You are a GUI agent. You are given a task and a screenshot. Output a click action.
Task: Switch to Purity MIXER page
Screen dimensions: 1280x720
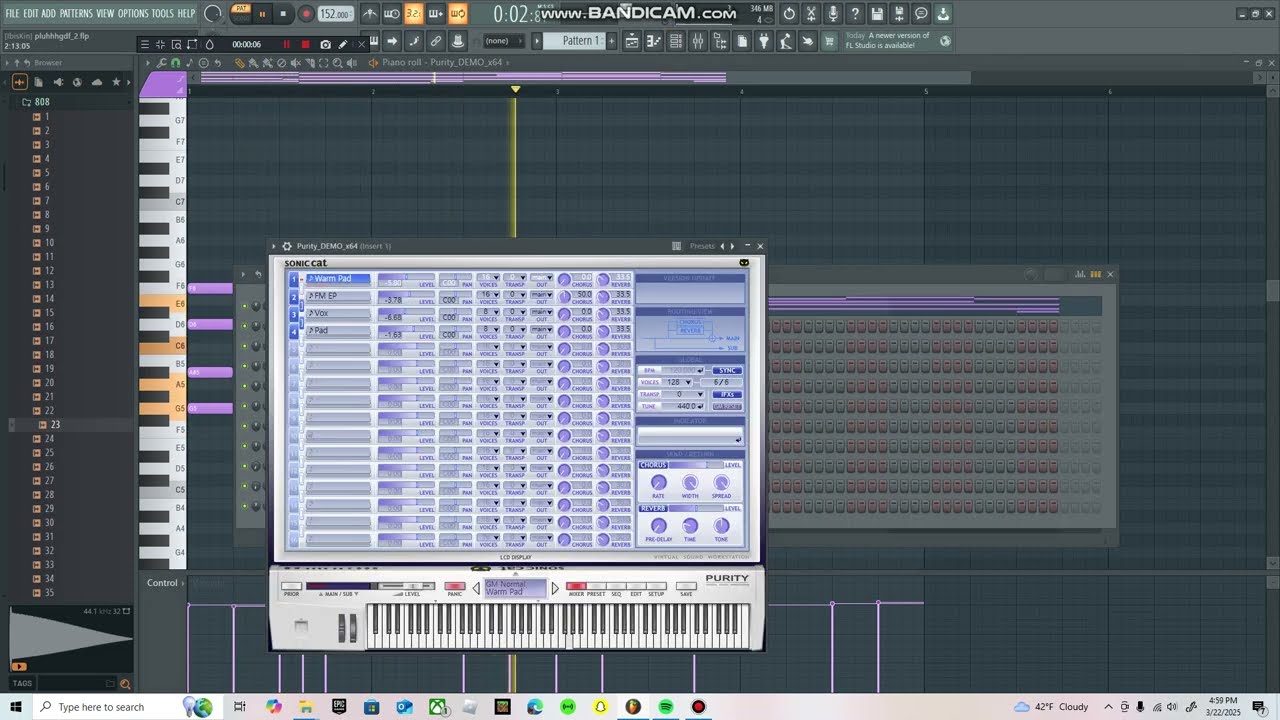click(x=576, y=586)
